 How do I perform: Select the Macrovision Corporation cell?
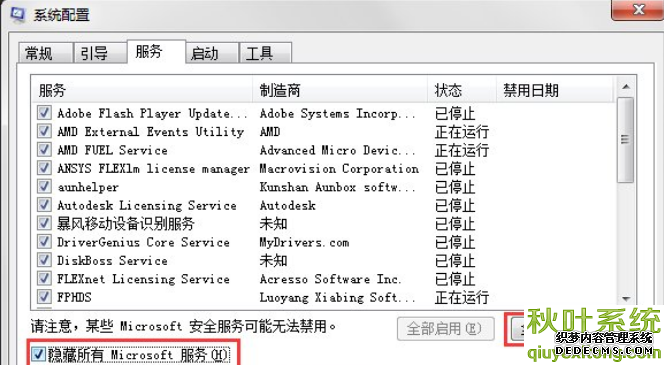[339, 169]
